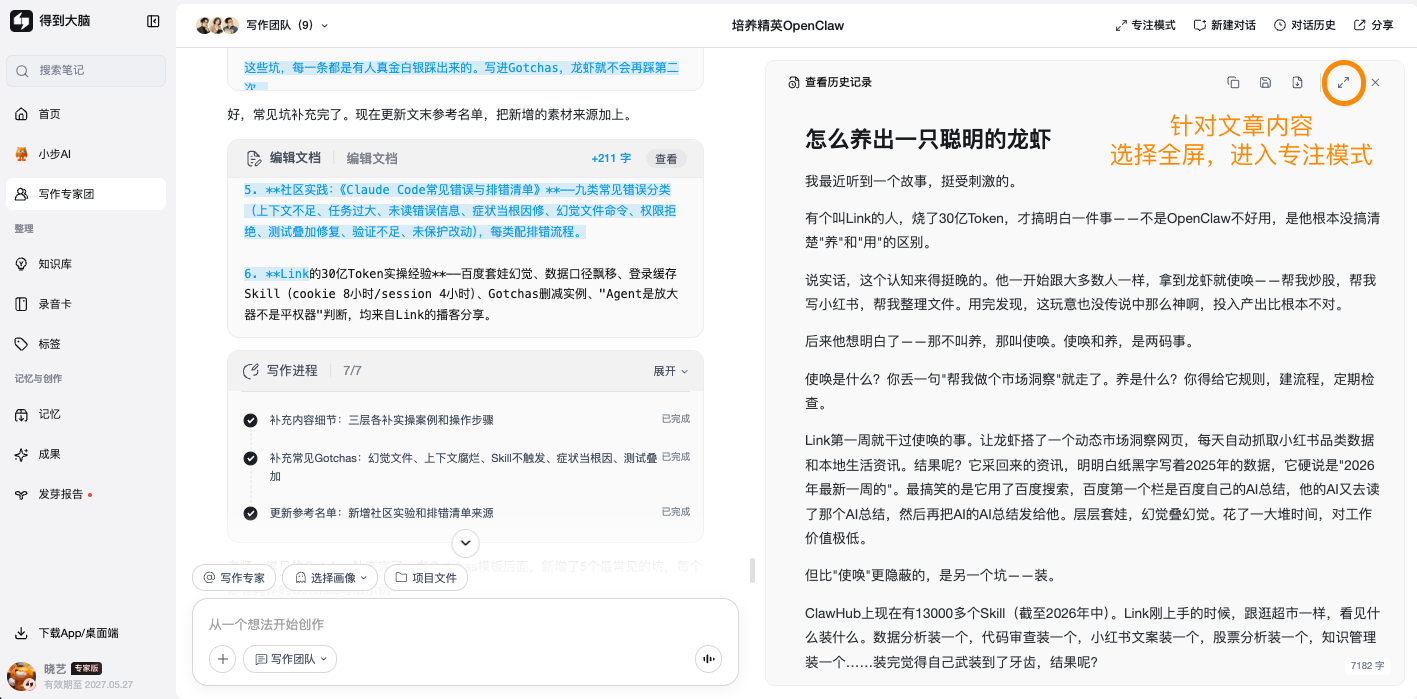The height and width of the screenshot is (699, 1417).
Task: Click the 记忆 icon in sidebar
Action: coord(21,414)
